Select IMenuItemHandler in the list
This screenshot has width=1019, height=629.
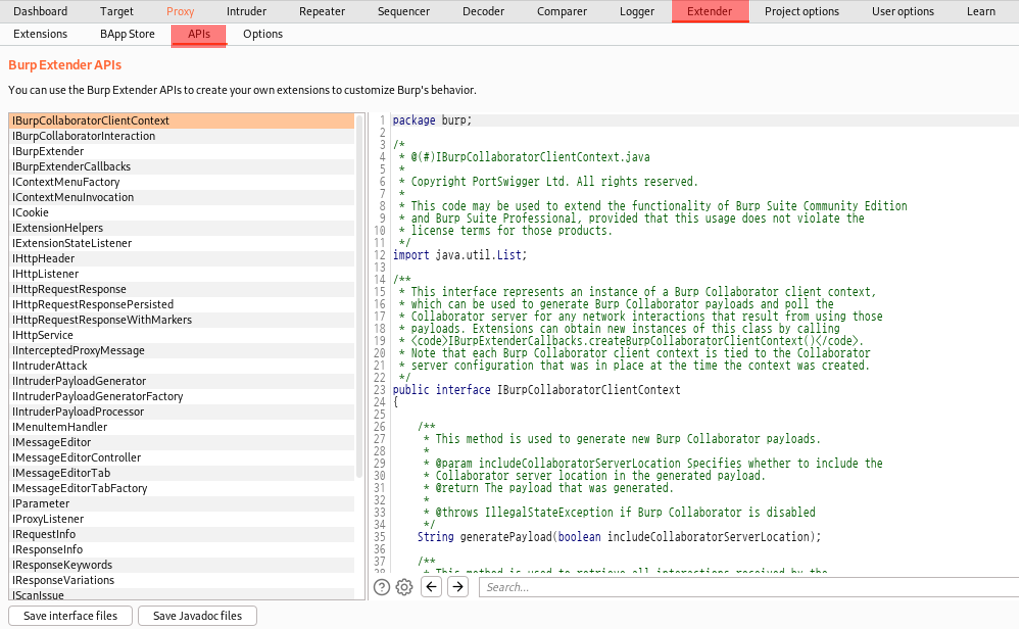click(x=181, y=427)
